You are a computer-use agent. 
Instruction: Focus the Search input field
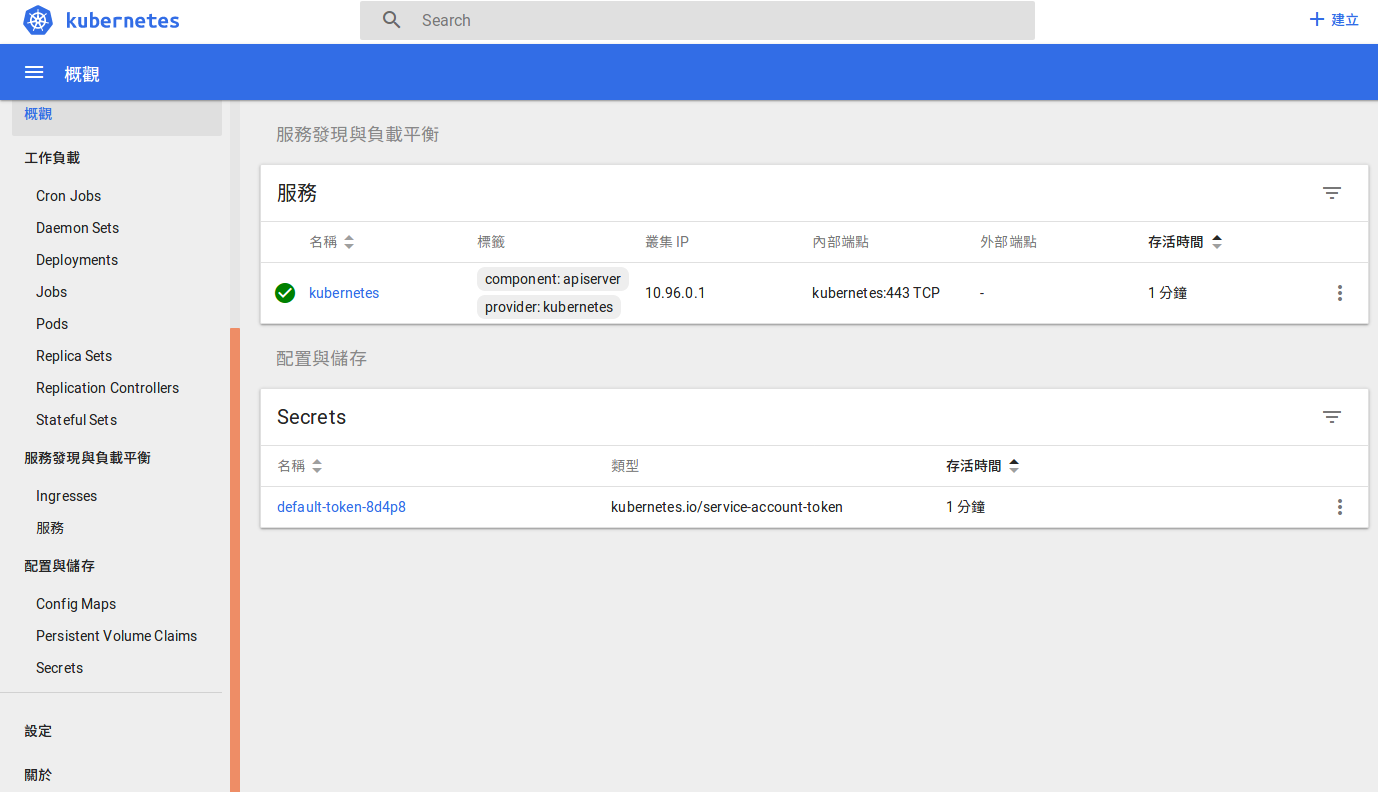tap(697, 20)
